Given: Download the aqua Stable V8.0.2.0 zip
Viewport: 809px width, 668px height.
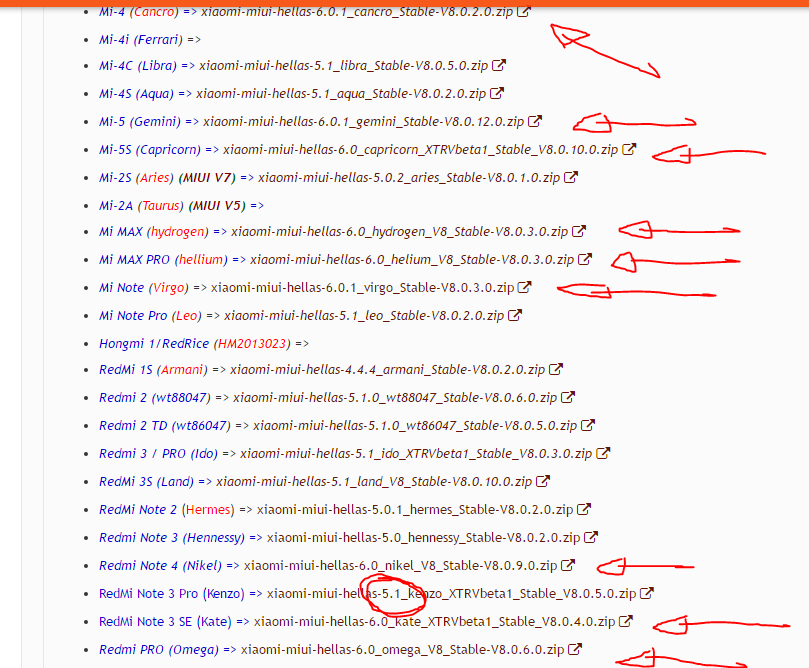Looking at the screenshot, I should tap(341, 93).
